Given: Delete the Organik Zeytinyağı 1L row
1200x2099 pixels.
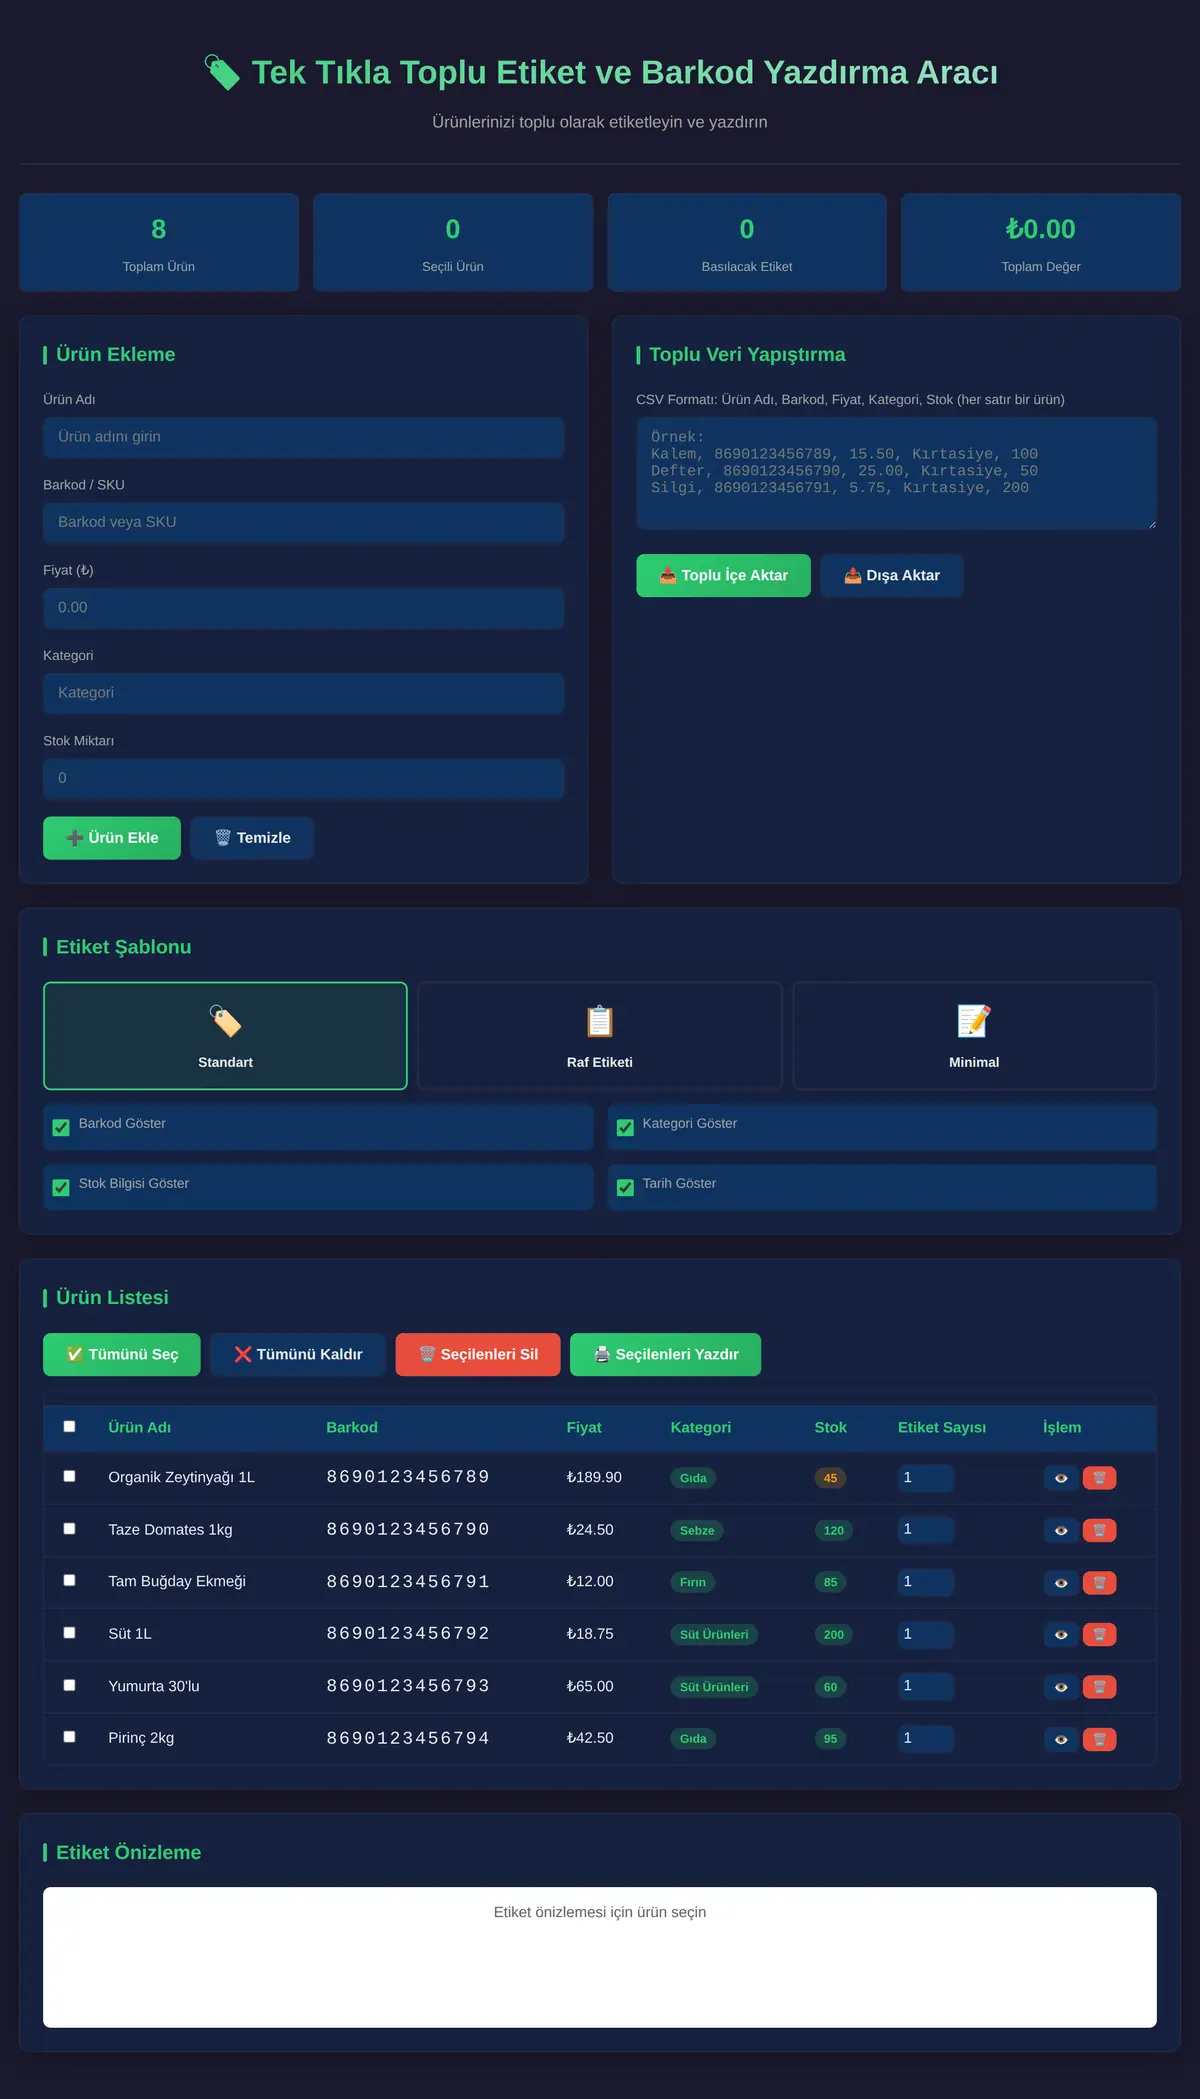Looking at the screenshot, I should 1099,1478.
